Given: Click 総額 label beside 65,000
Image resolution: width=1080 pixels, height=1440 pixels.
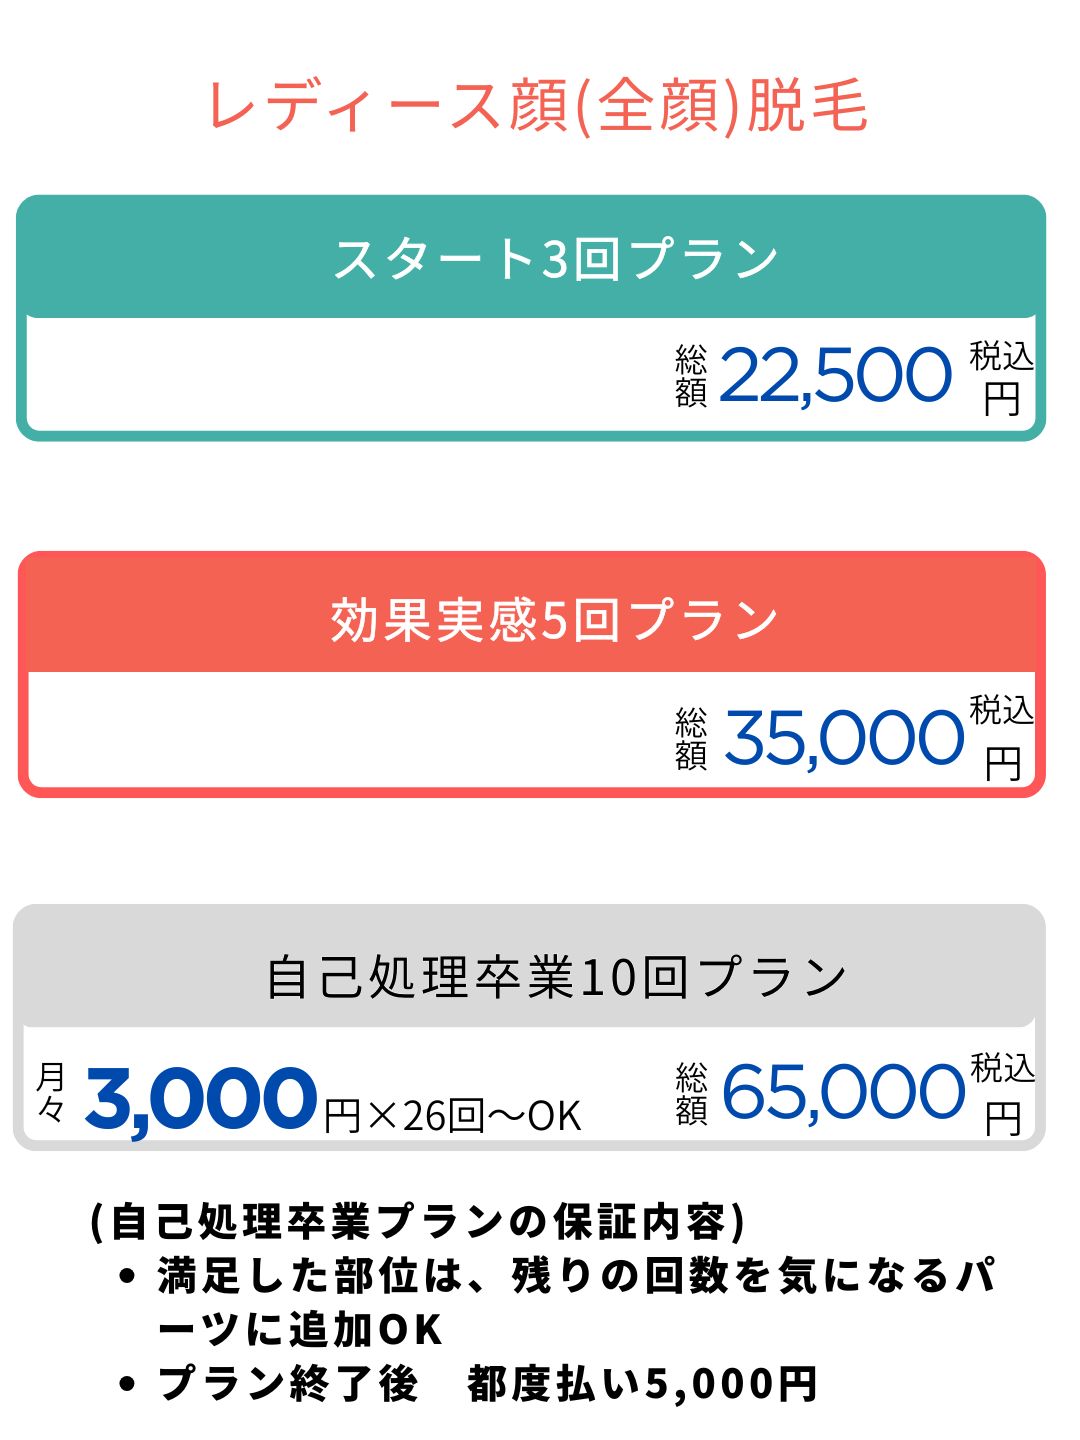Looking at the screenshot, I should click(x=690, y=1093).
